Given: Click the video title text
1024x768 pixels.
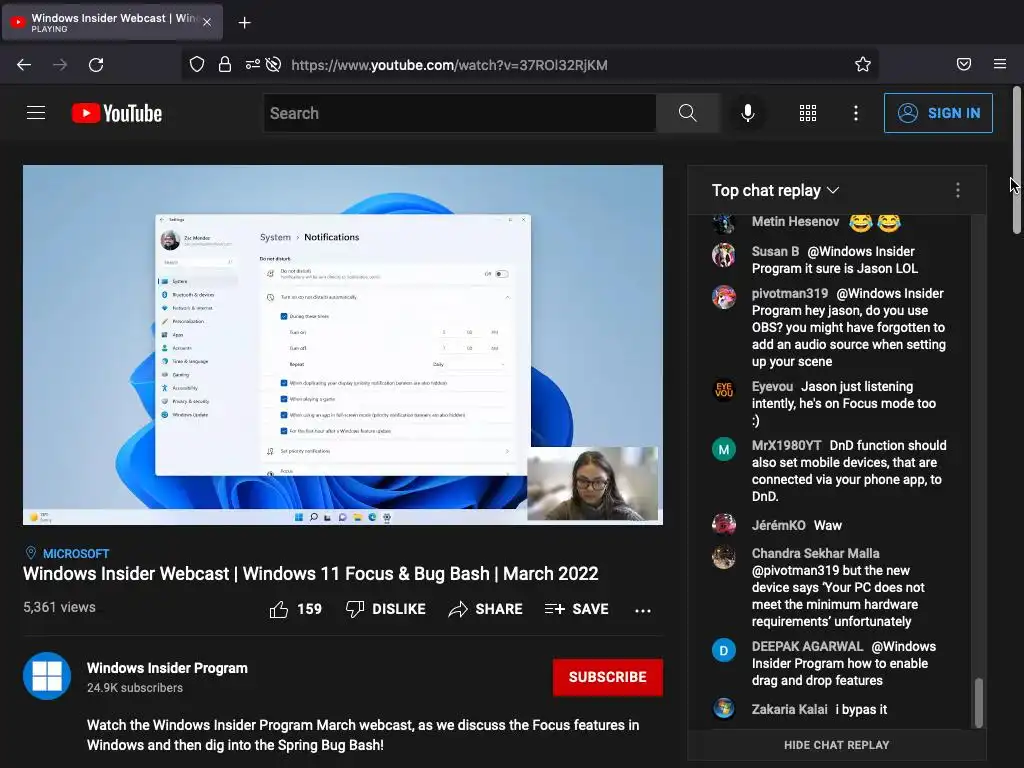Looking at the screenshot, I should 310,574.
